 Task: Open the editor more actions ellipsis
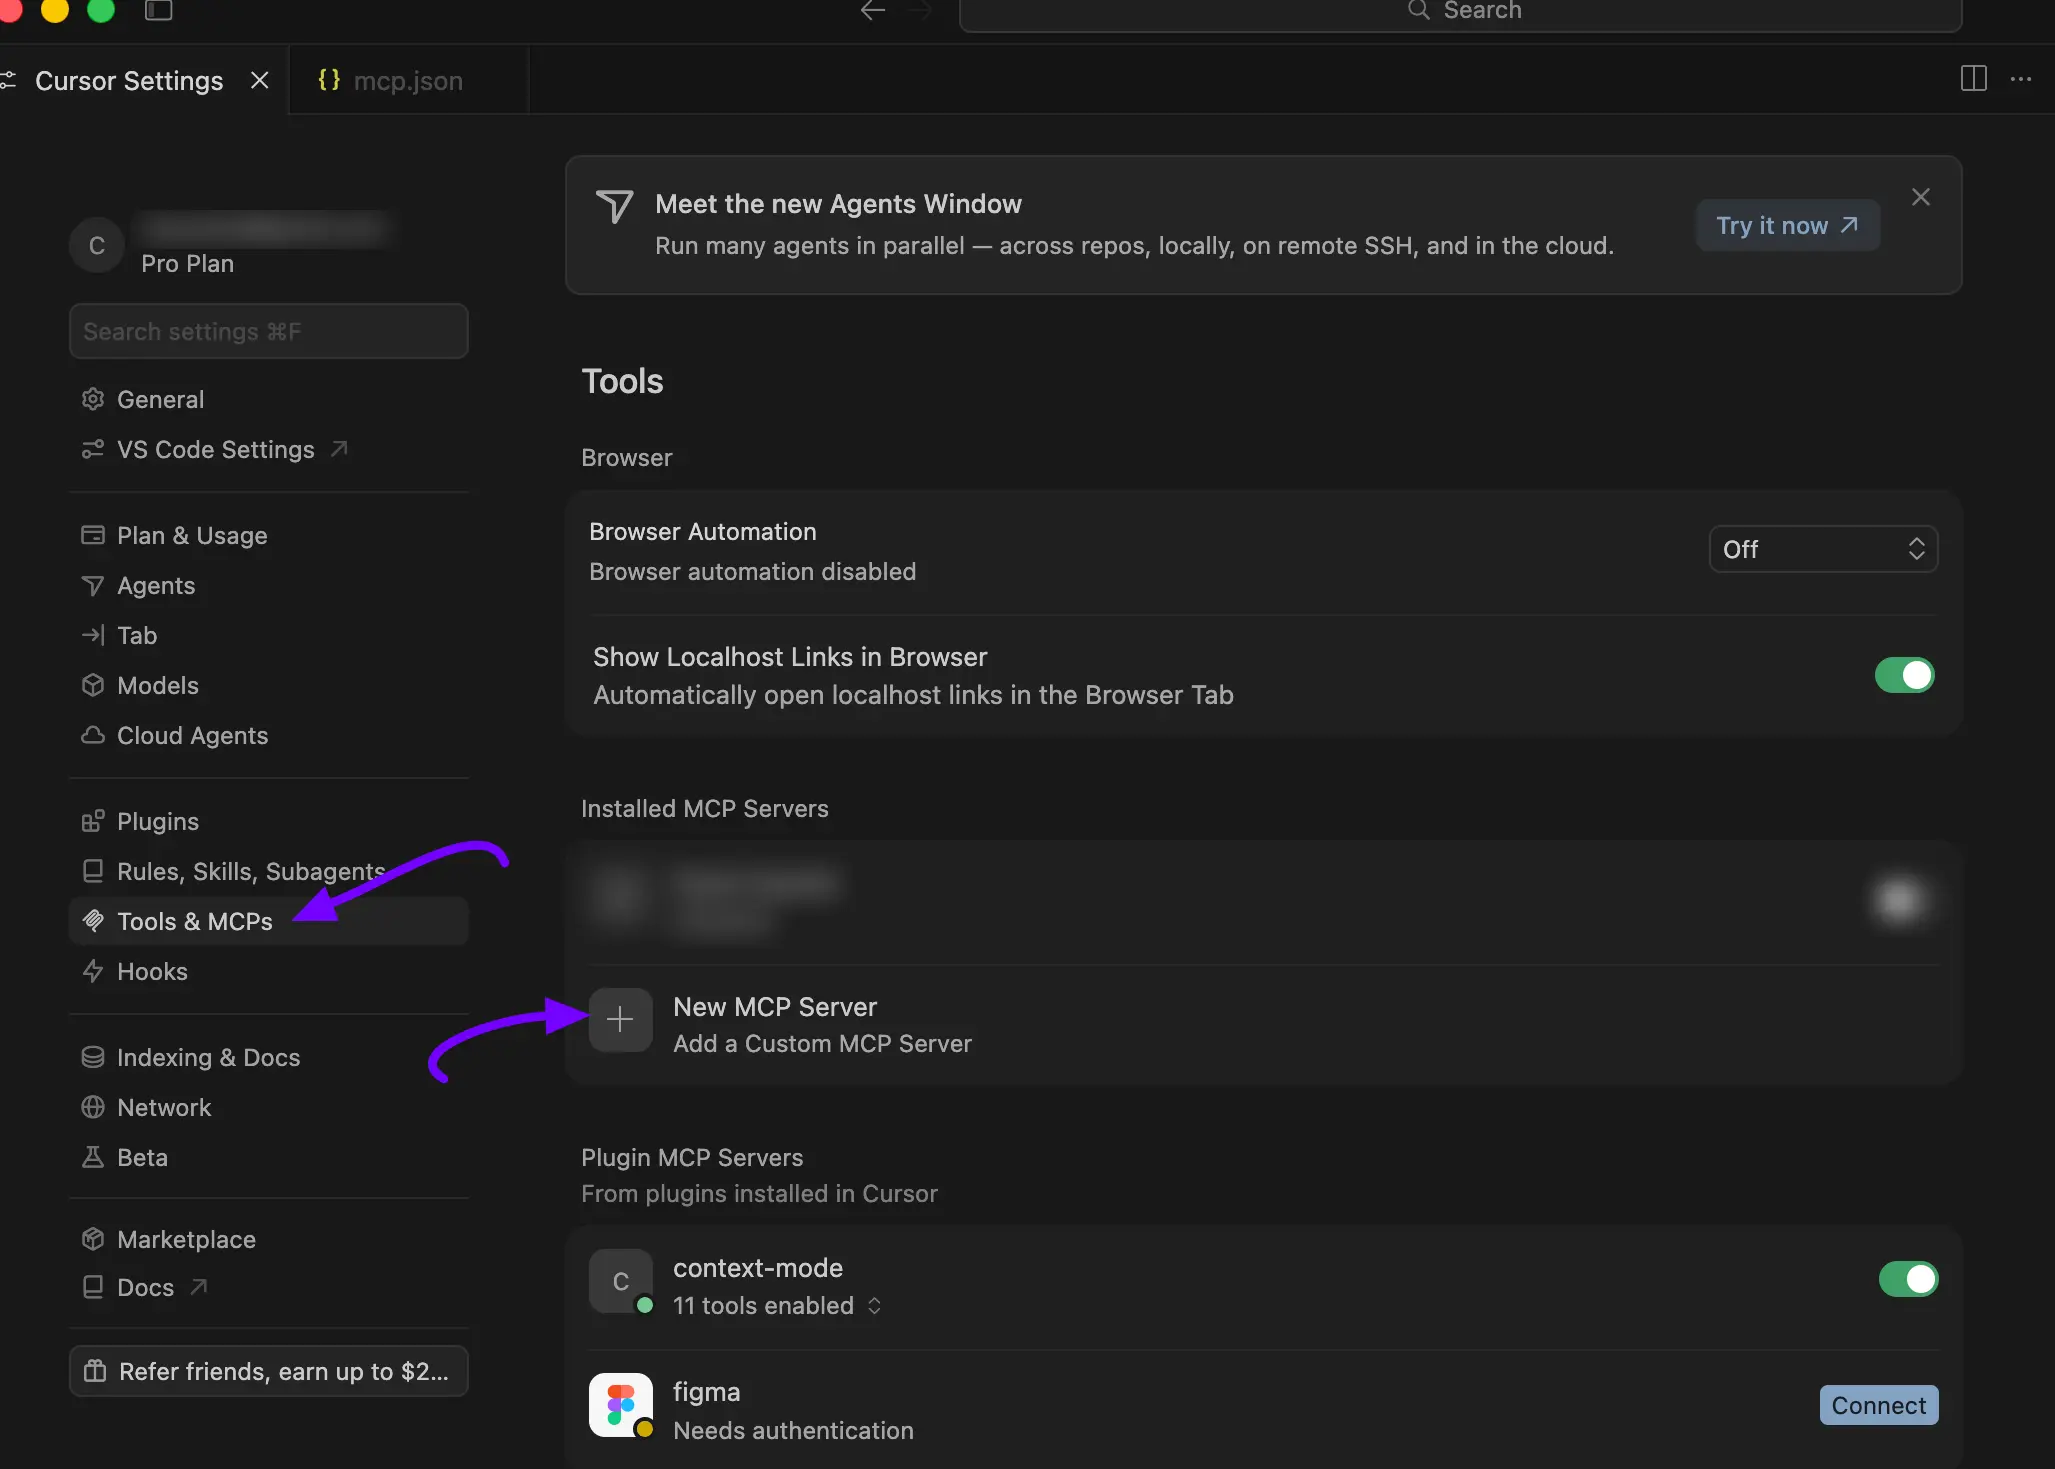click(2021, 79)
